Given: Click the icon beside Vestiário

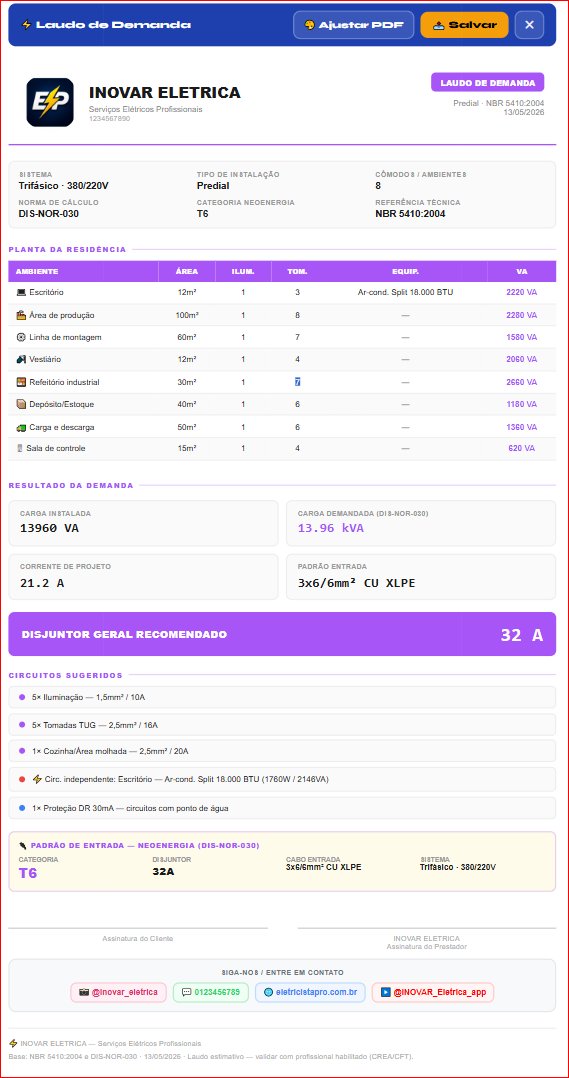Looking at the screenshot, I should [x=21, y=360].
